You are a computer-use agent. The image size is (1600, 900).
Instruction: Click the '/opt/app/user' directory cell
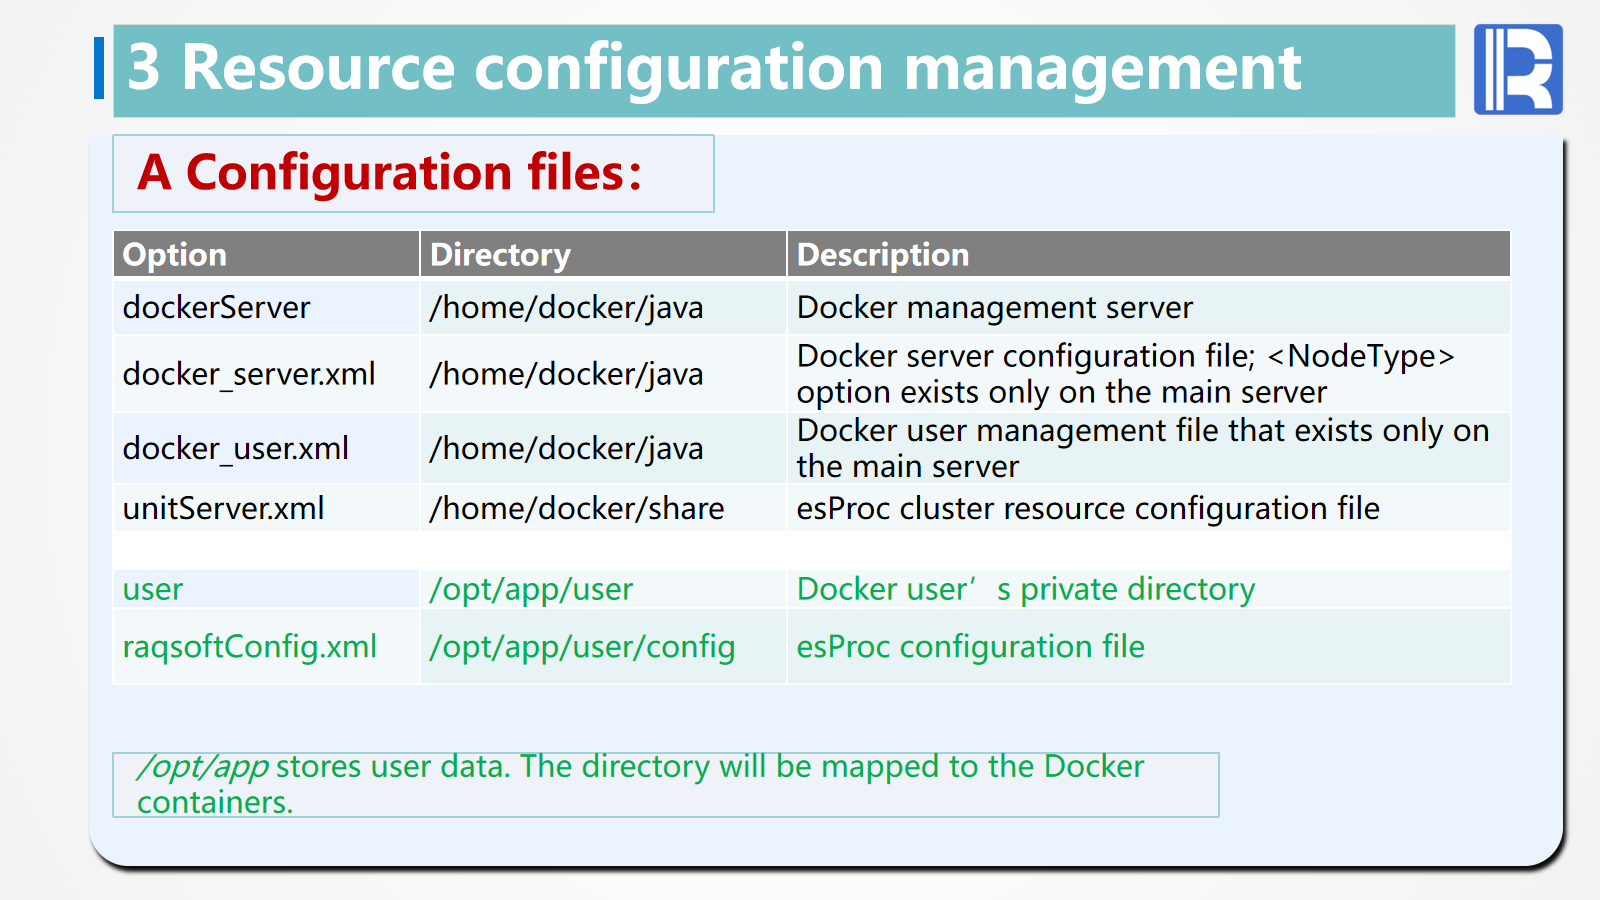[x=531, y=590]
